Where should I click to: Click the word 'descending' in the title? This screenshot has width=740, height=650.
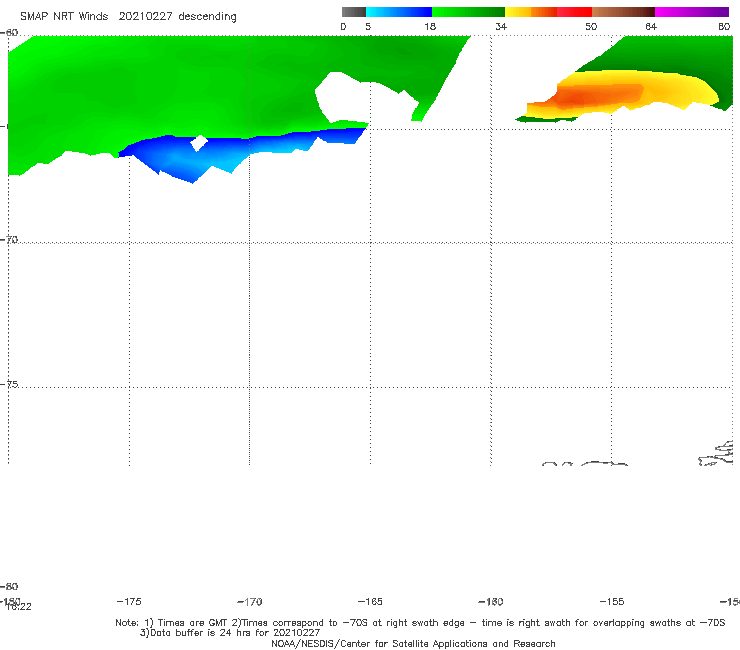pyautogui.click(x=207, y=17)
